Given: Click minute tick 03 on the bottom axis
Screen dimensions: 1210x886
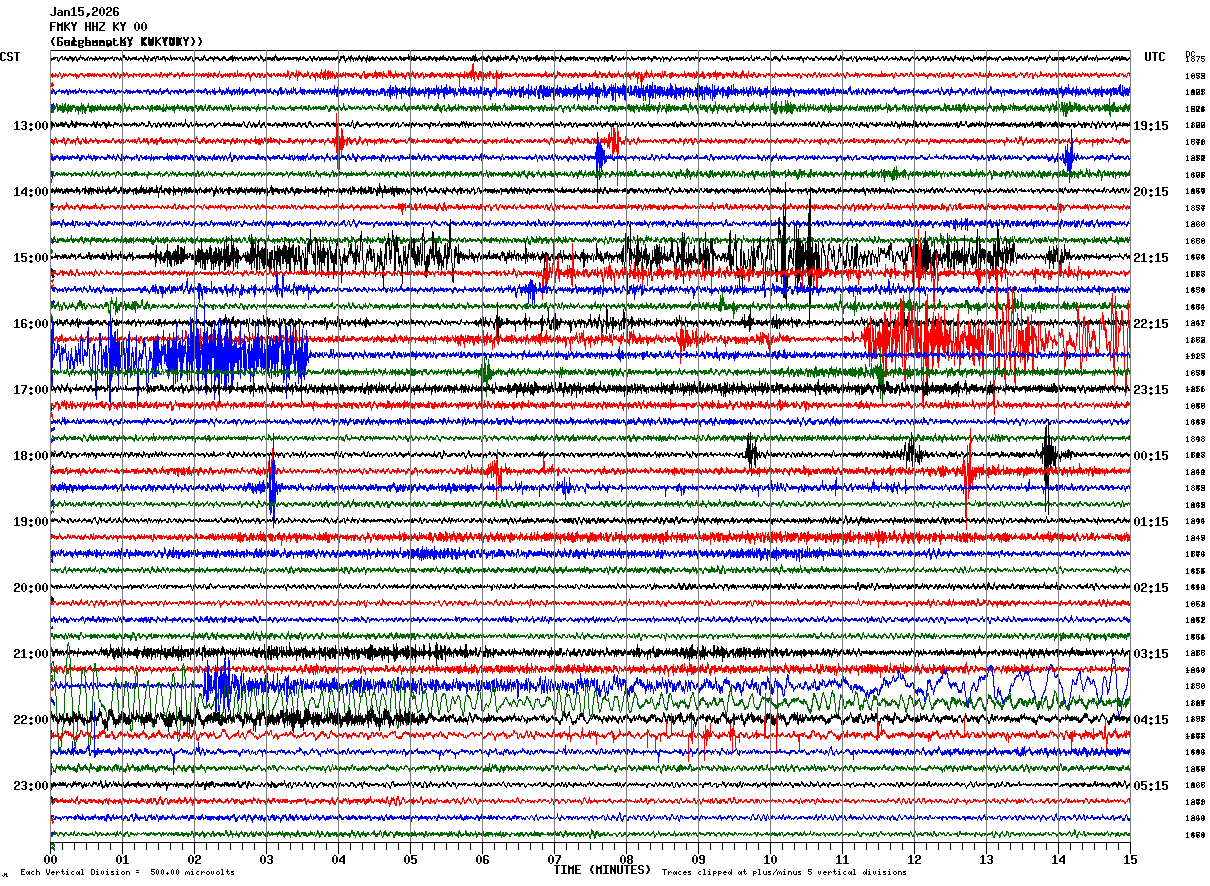Looking at the screenshot, I should point(266,859).
